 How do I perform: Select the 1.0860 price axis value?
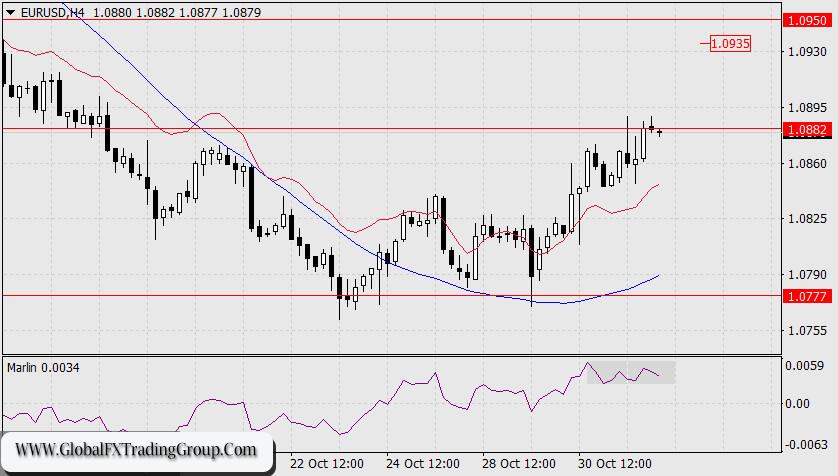[808, 163]
